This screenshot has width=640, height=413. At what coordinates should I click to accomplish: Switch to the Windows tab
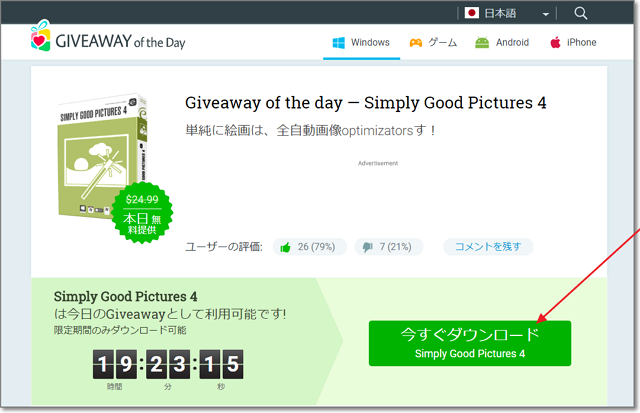(x=361, y=42)
